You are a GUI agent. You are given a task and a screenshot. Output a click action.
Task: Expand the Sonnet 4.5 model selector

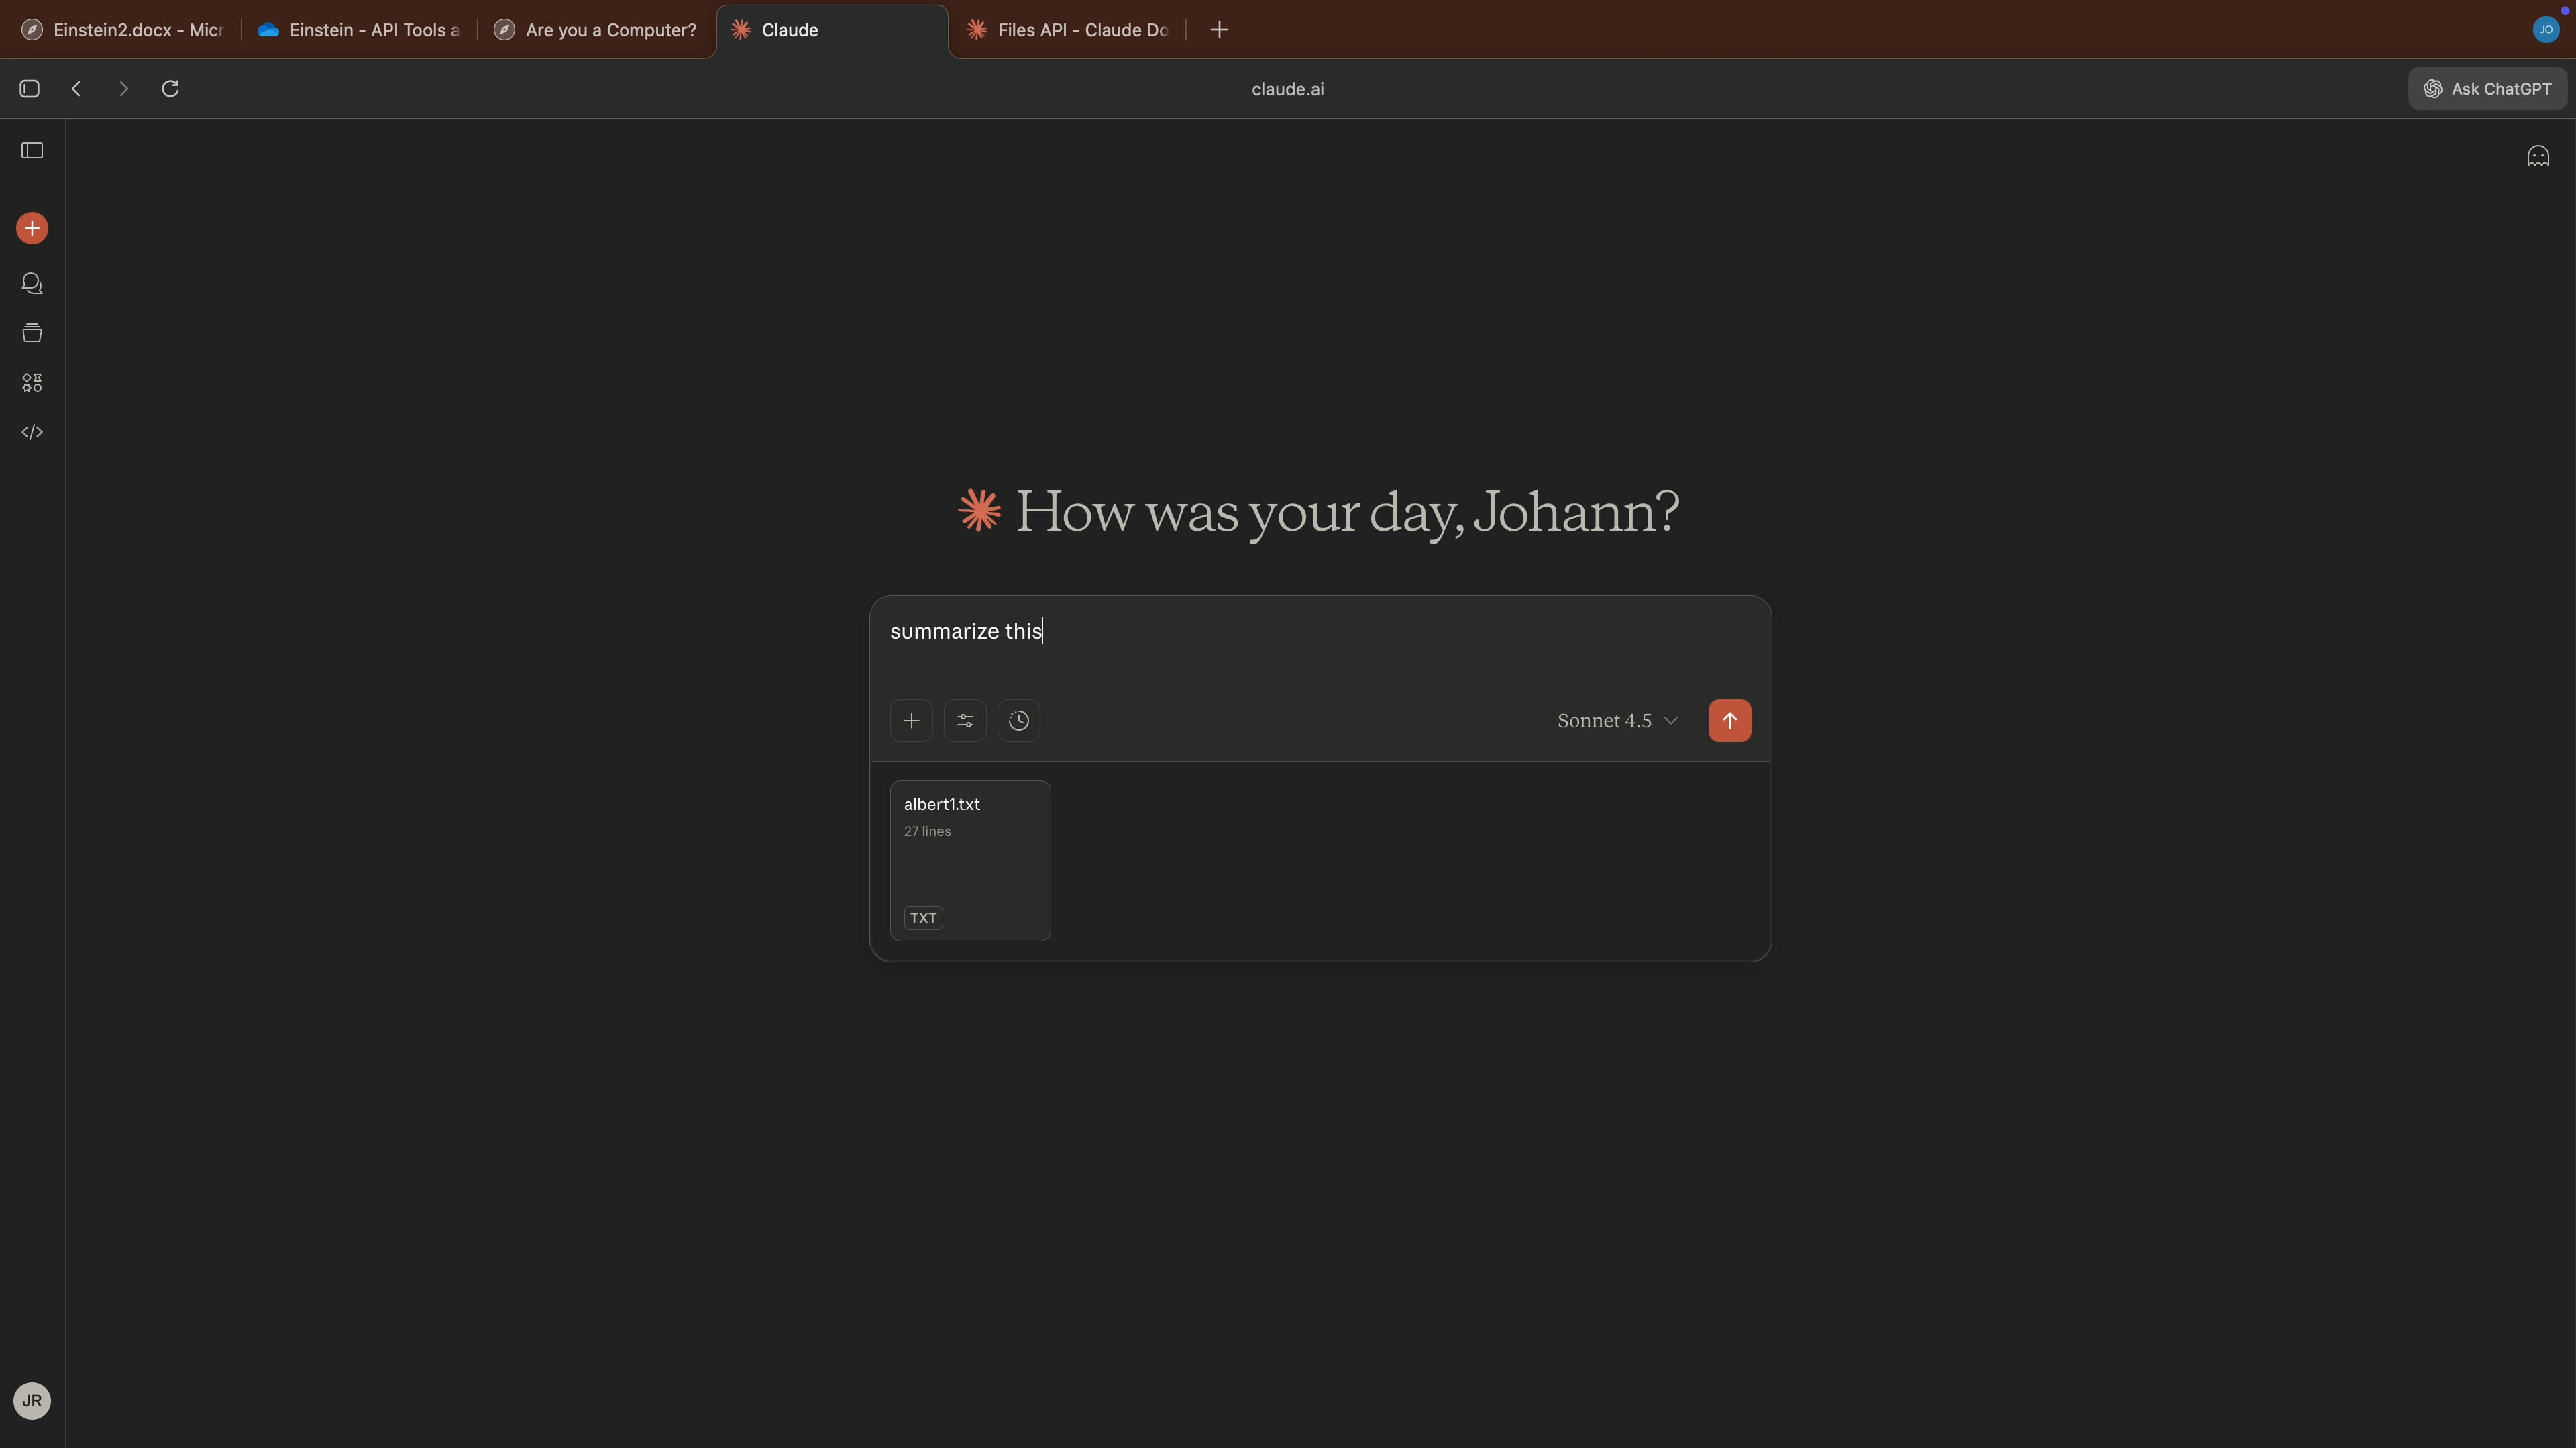click(x=1617, y=720)
